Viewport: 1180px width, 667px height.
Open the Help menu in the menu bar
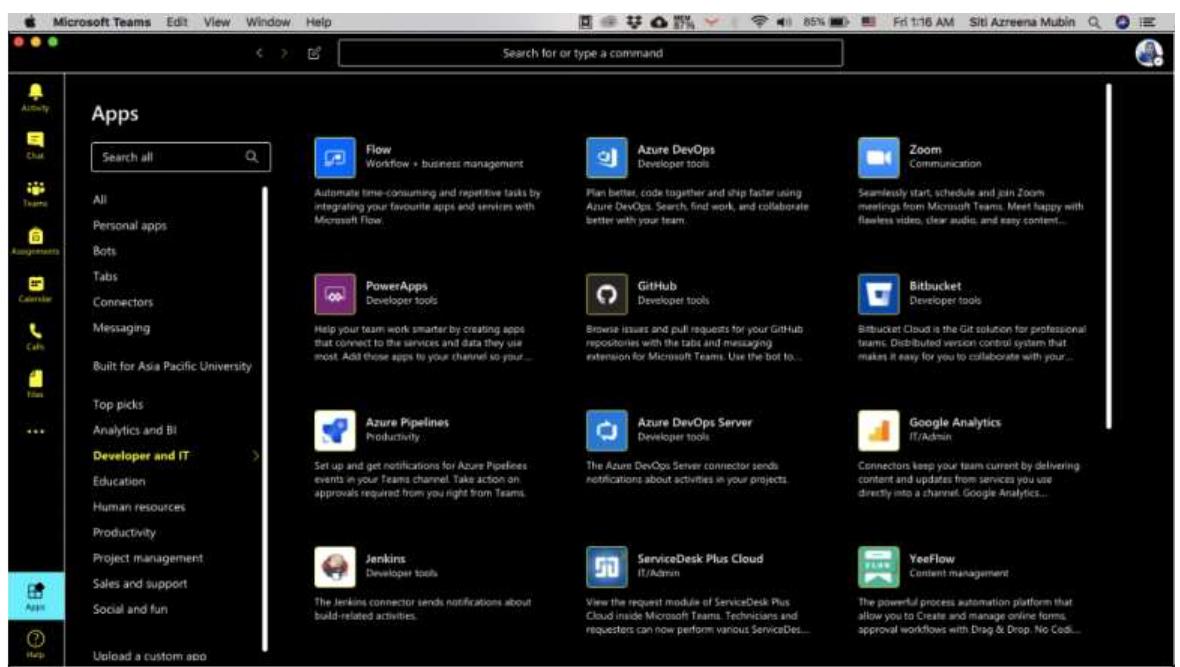(318, 22)
